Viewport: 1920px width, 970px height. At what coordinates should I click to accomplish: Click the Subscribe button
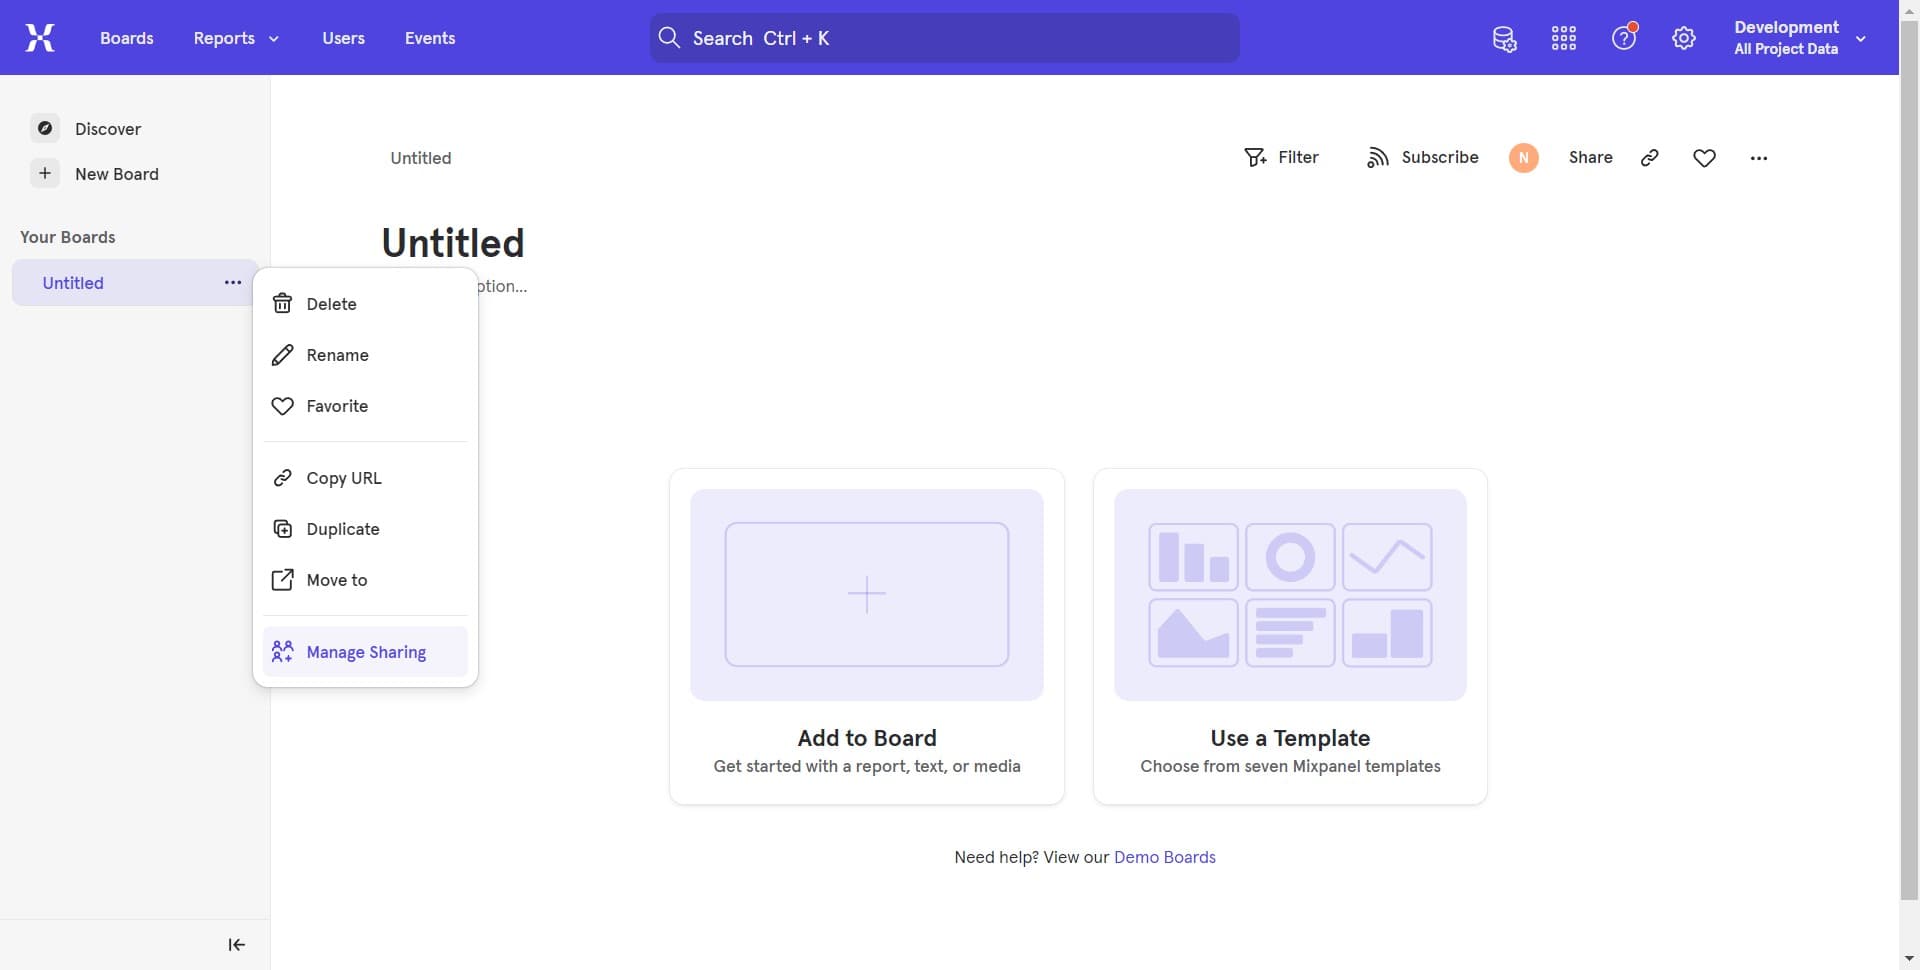1422,158
